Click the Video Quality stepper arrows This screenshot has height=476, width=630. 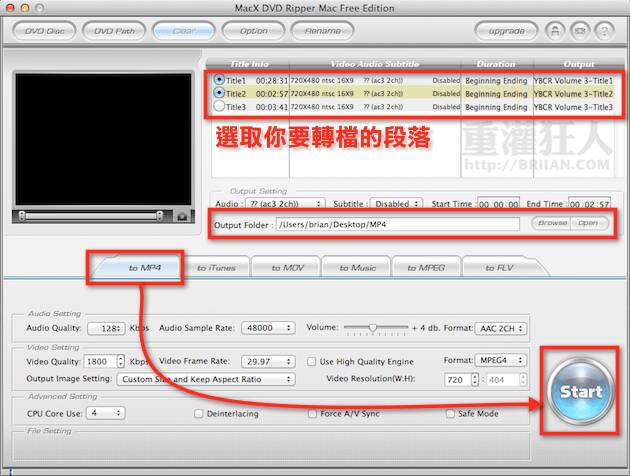coord(121,361)
